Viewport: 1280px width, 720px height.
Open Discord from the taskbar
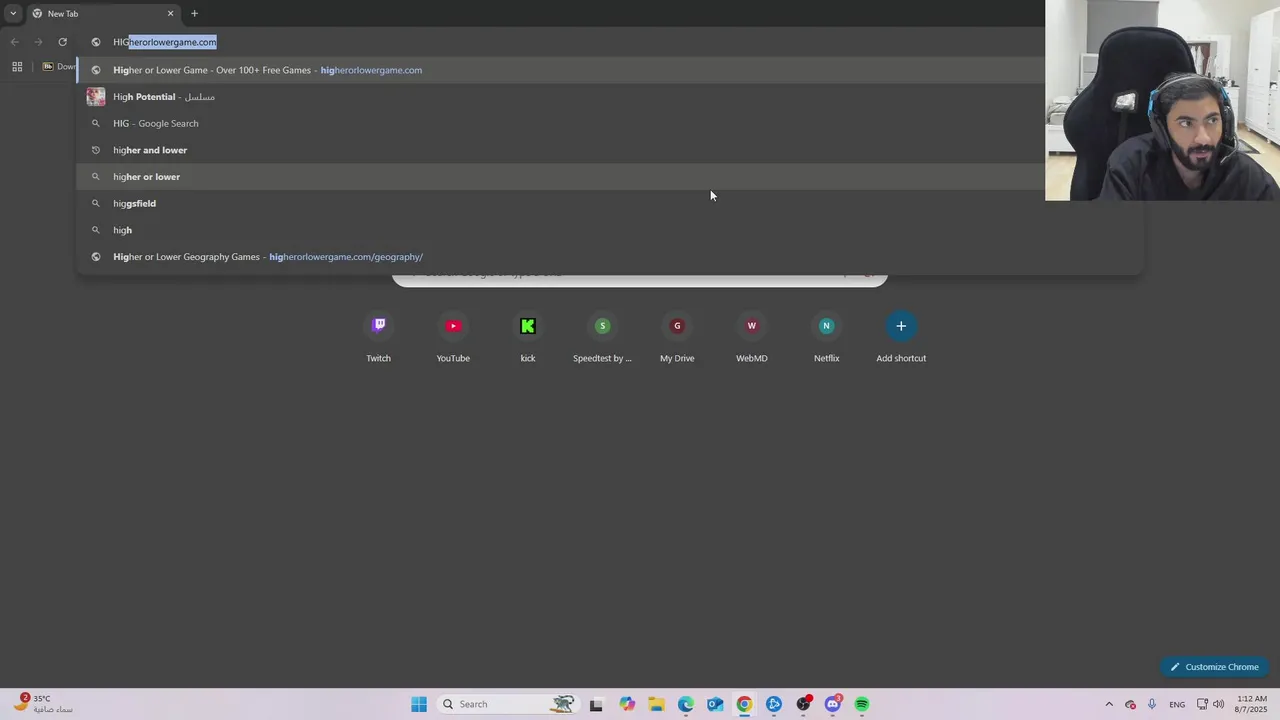[833, 704]
